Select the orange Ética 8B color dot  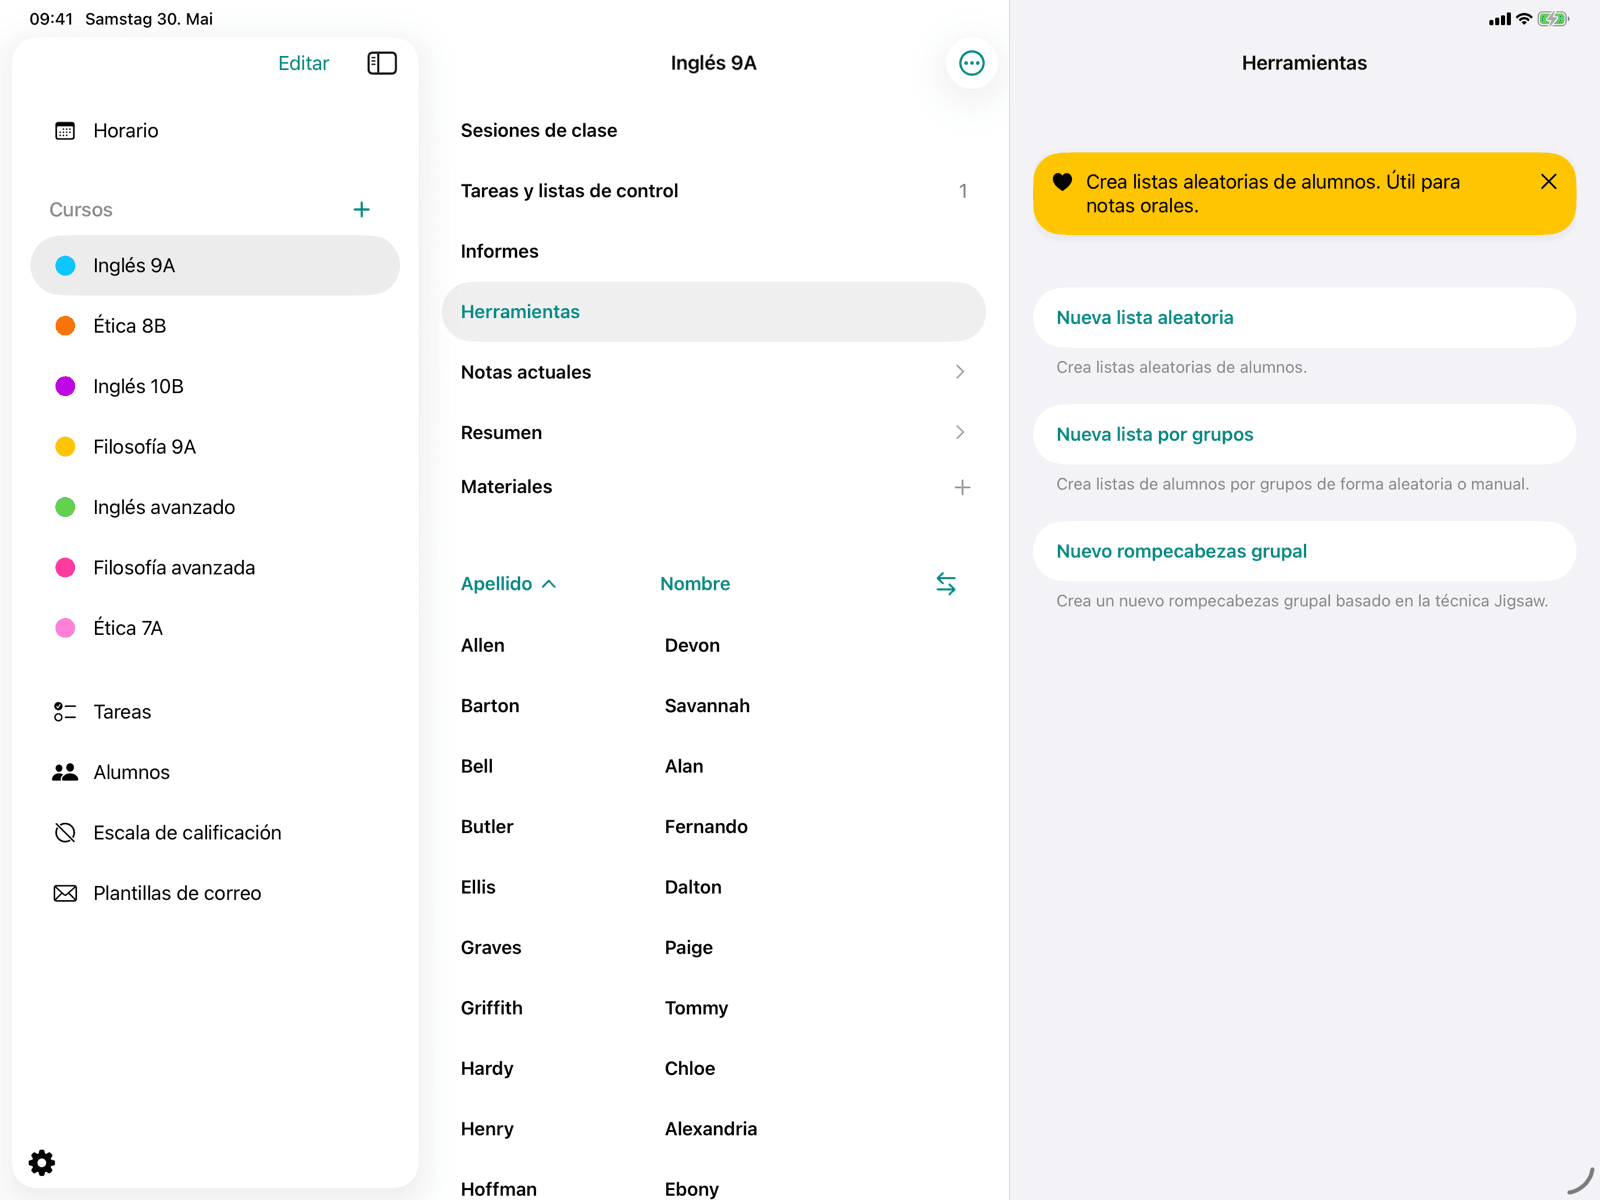point(65,326)
